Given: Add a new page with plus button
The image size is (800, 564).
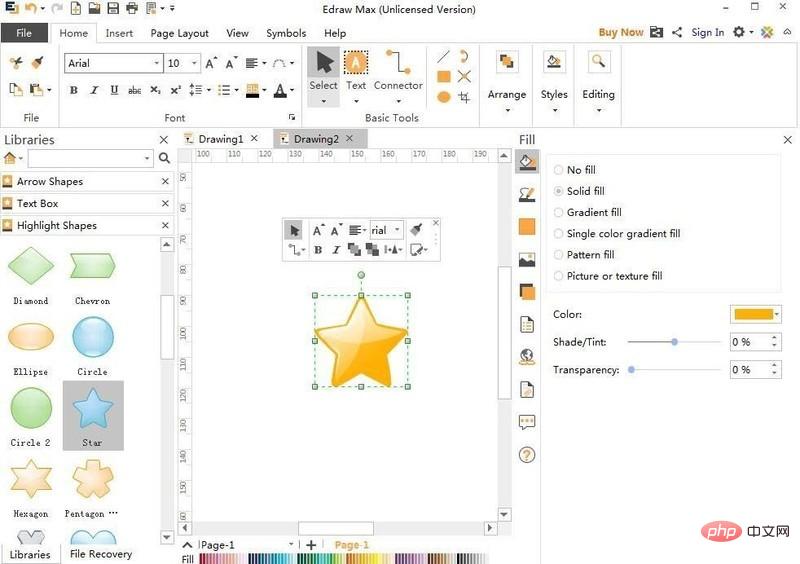Looking at the screenshot, I should (x=311, y=545).
